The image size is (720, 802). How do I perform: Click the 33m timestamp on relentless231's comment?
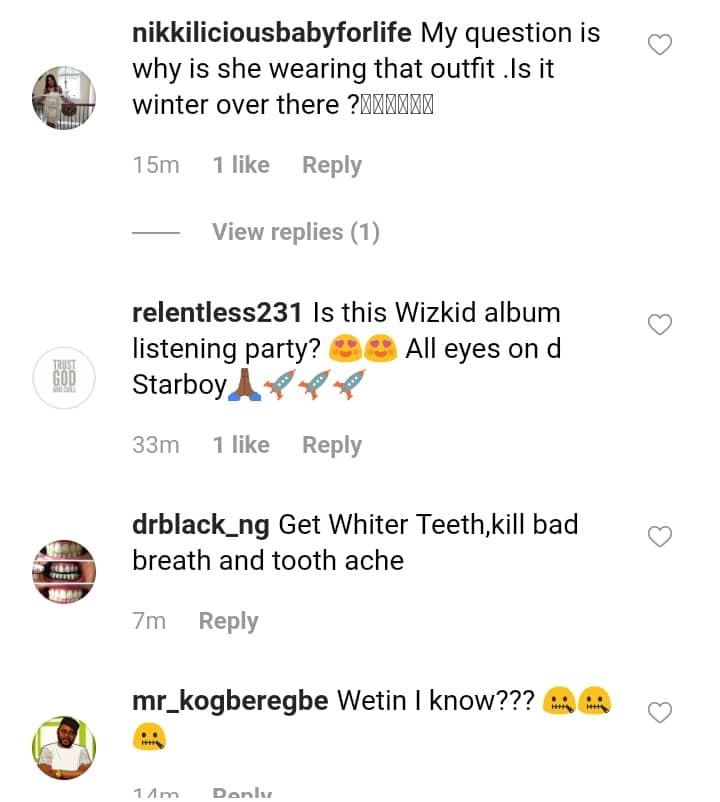click(156, 445)
